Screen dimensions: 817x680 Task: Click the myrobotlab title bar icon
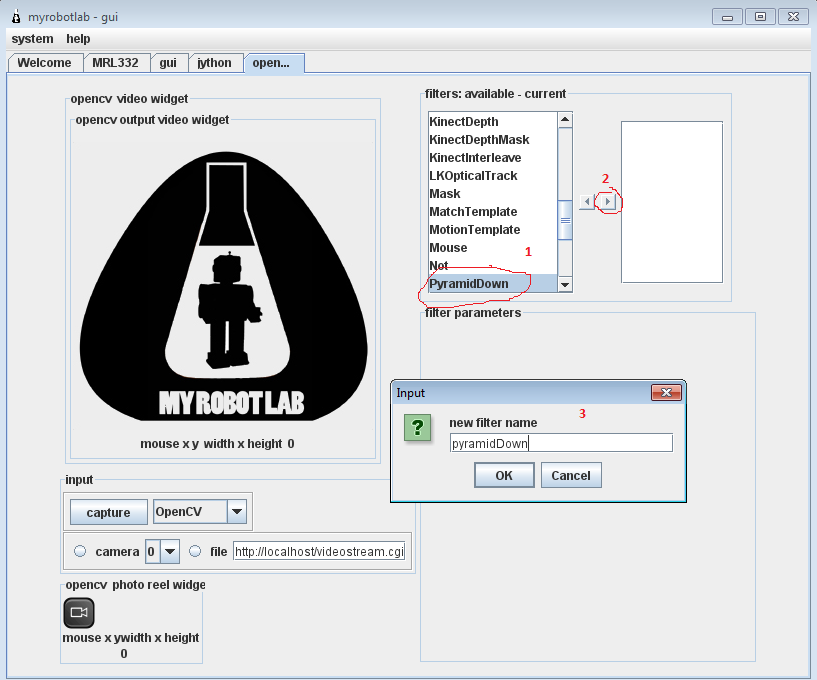[x=16, y=17]
